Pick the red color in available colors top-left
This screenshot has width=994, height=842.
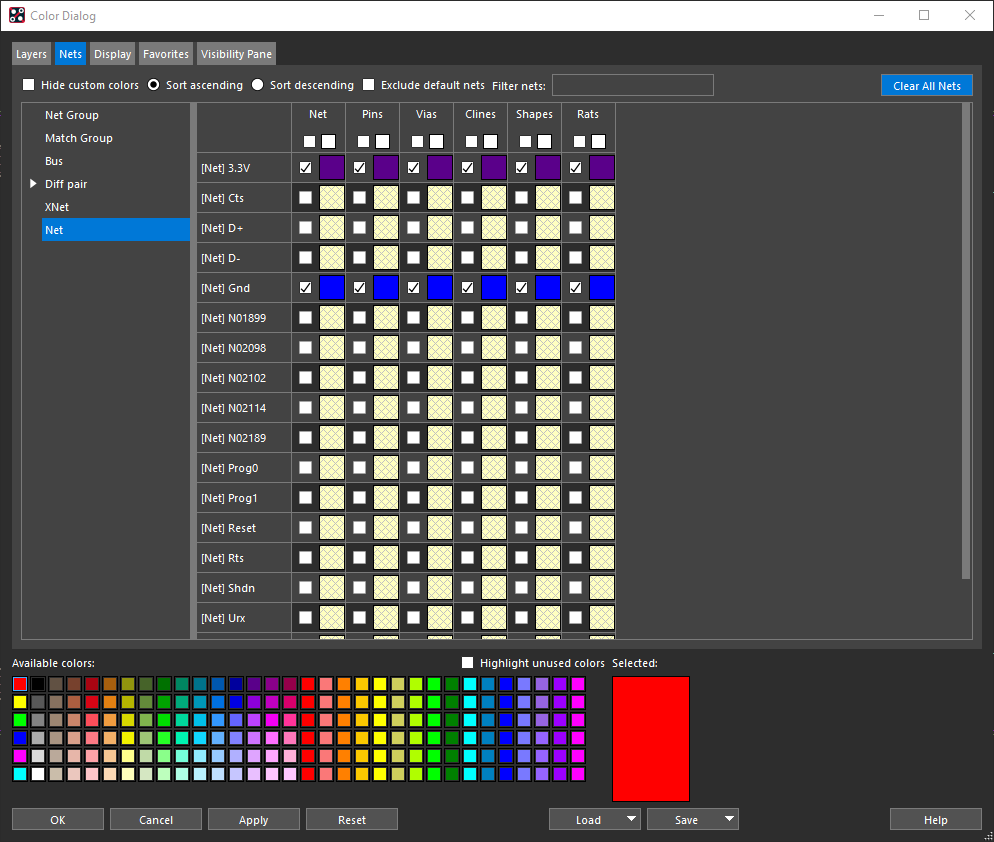pos(20,684)
